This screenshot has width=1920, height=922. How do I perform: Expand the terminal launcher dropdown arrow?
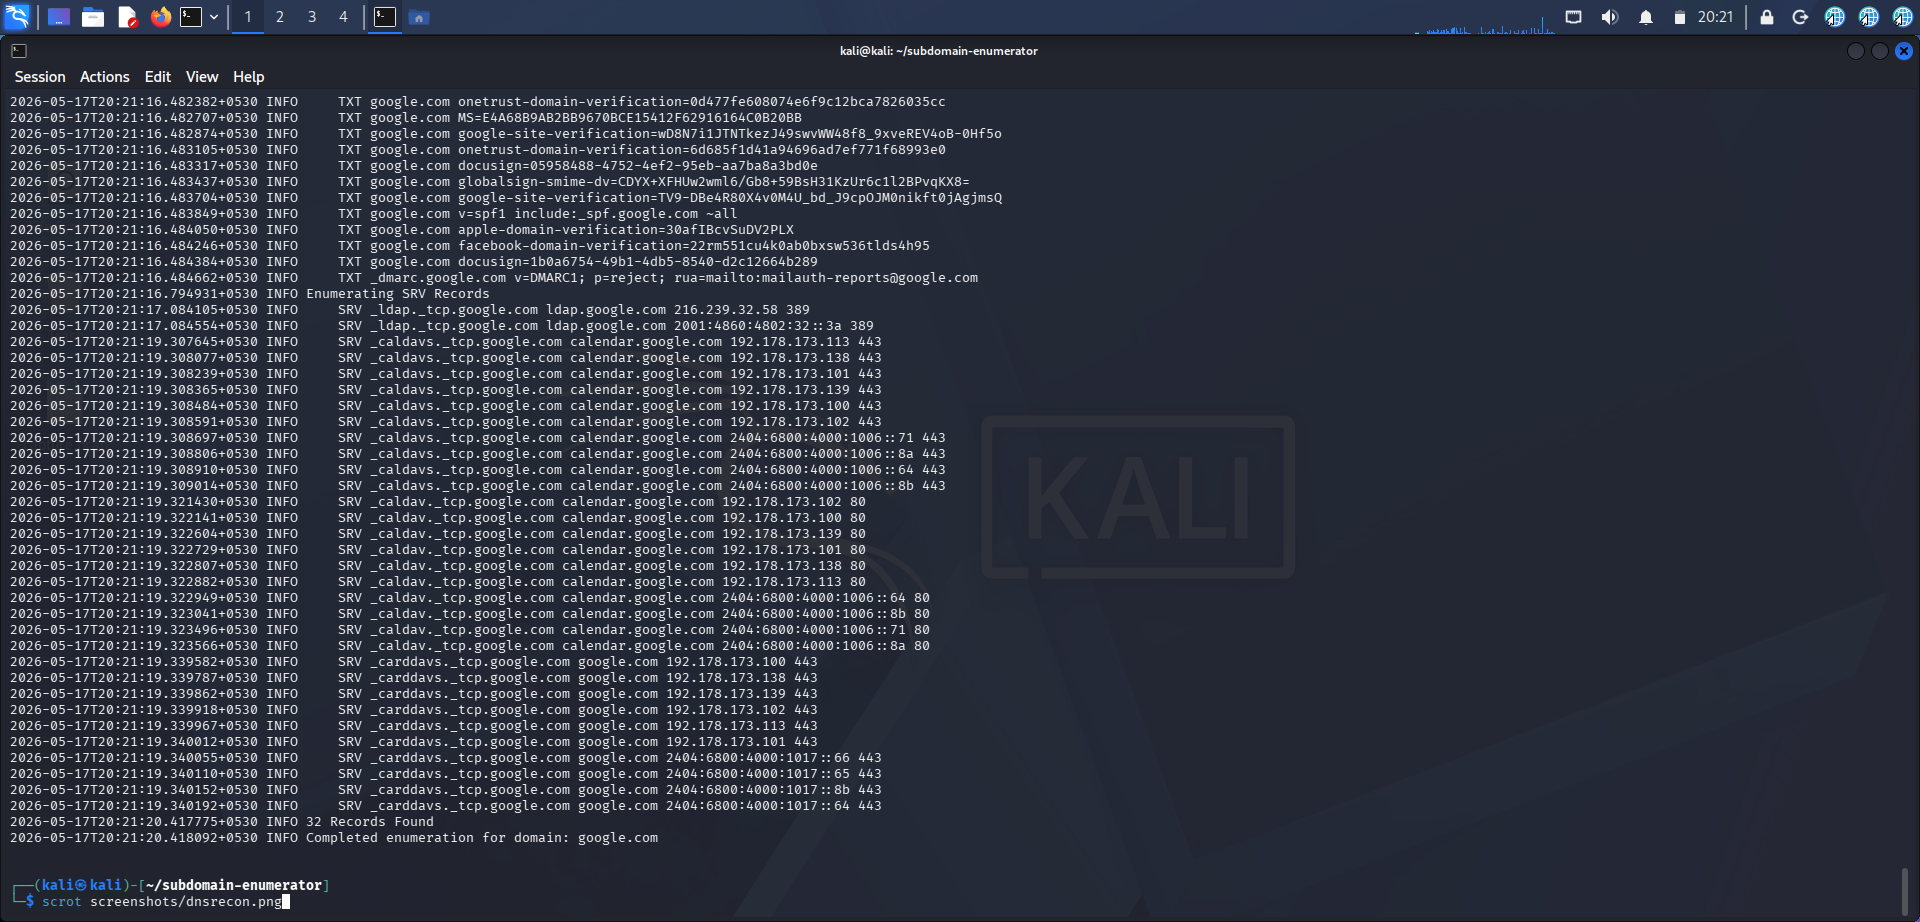coord(214,17)
